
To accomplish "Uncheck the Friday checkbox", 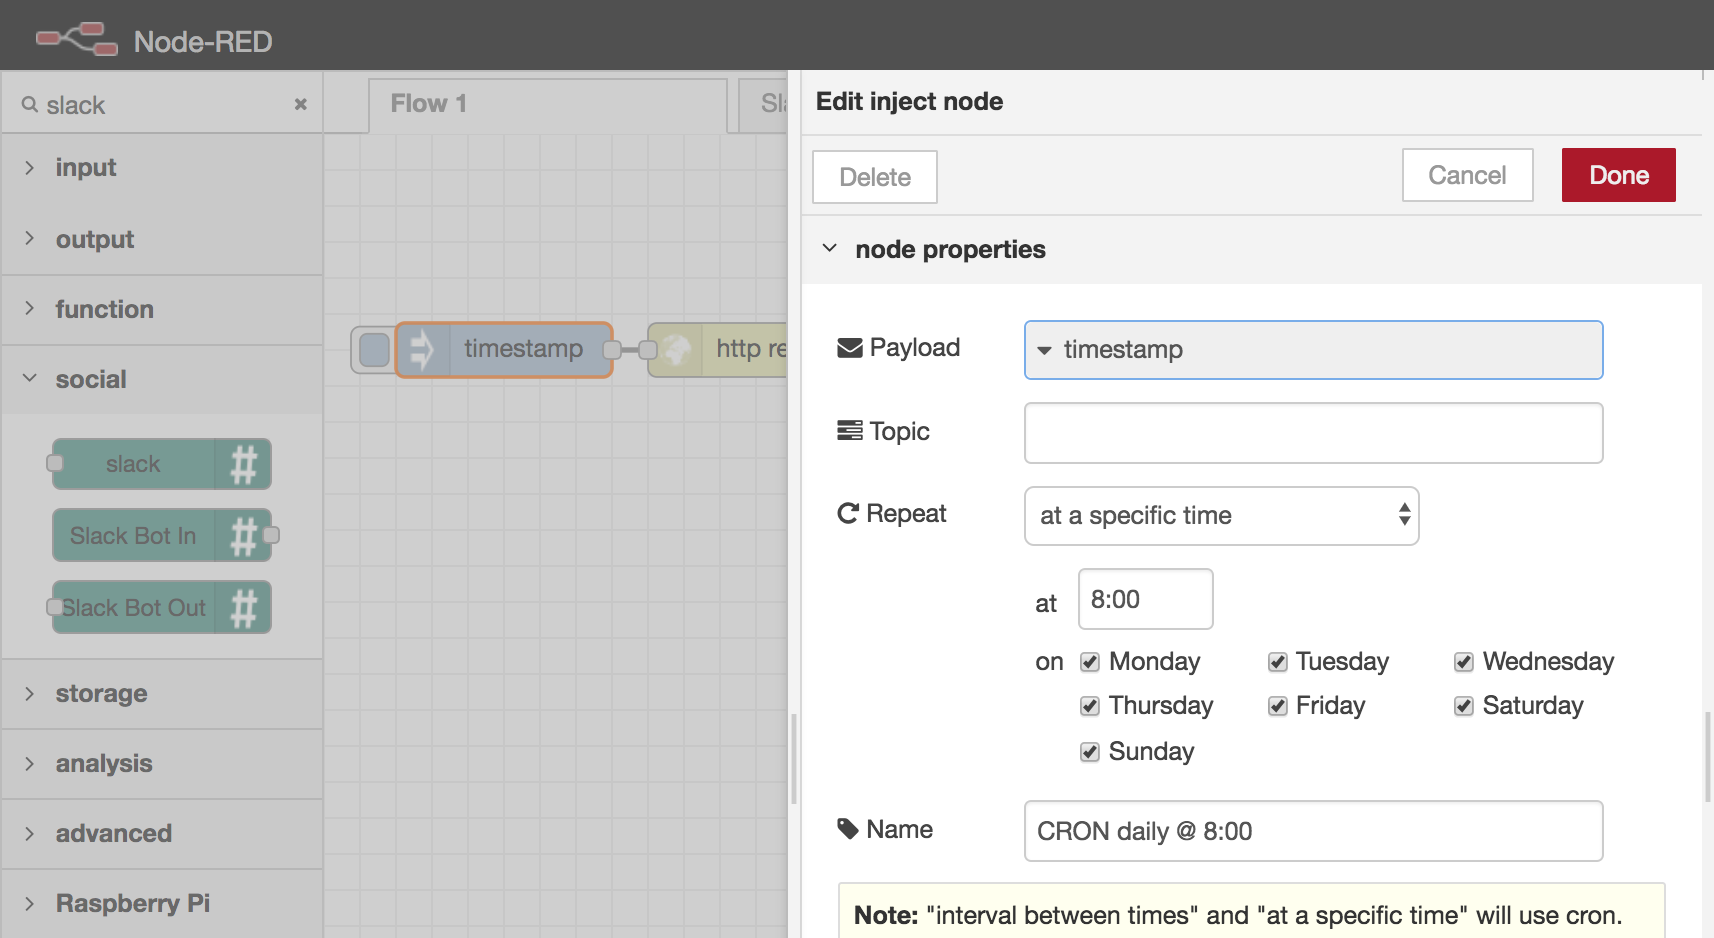I will coord(1277,706).
